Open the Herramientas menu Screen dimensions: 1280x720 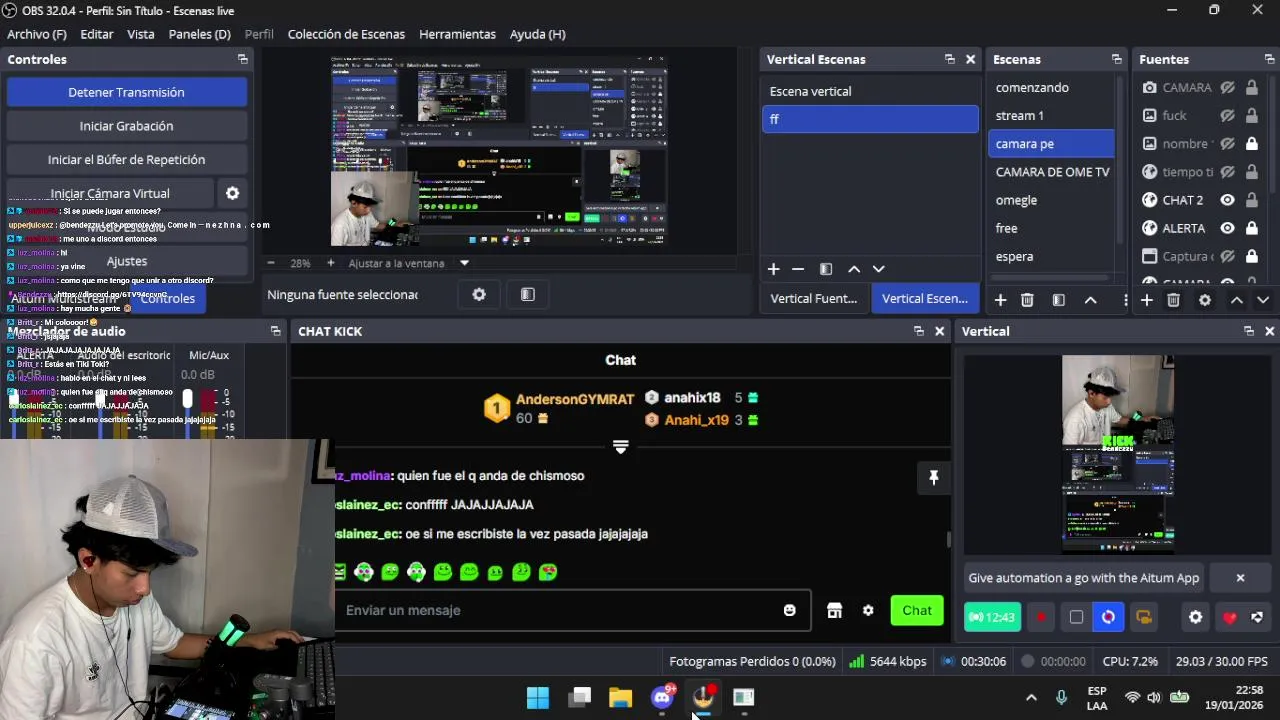point(457,34)
